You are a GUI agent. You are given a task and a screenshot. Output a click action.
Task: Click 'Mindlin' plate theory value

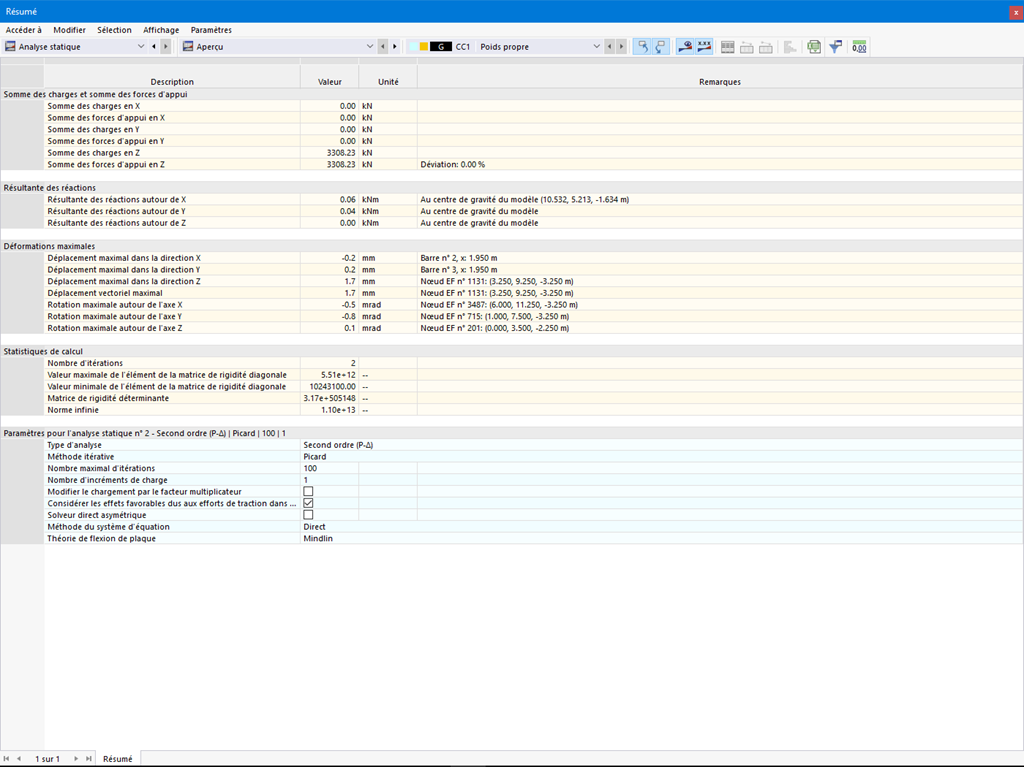tap(318, 538)
